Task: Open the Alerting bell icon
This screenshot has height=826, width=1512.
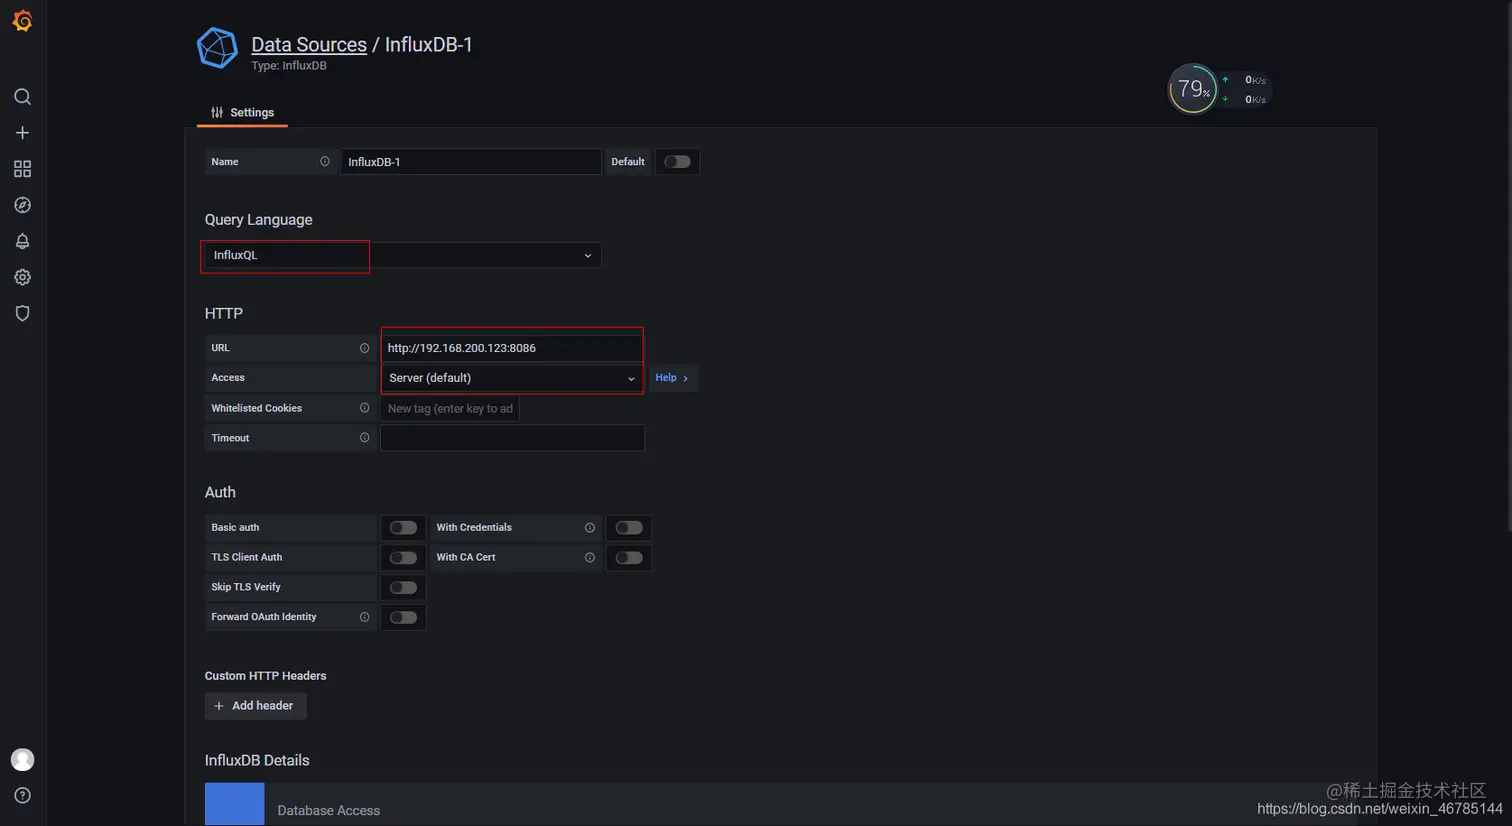Action: coord(22,241)
